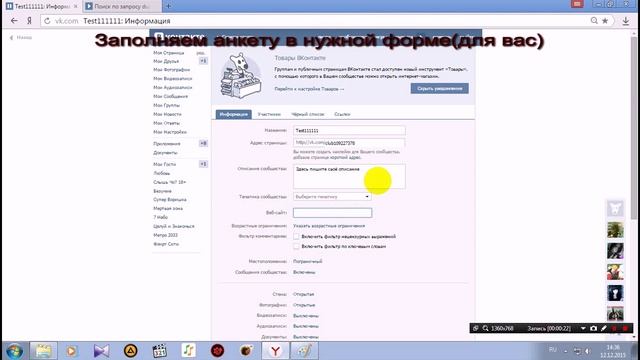
Task: Open downloads with the download arrow icon
Action: coord(626,21)
